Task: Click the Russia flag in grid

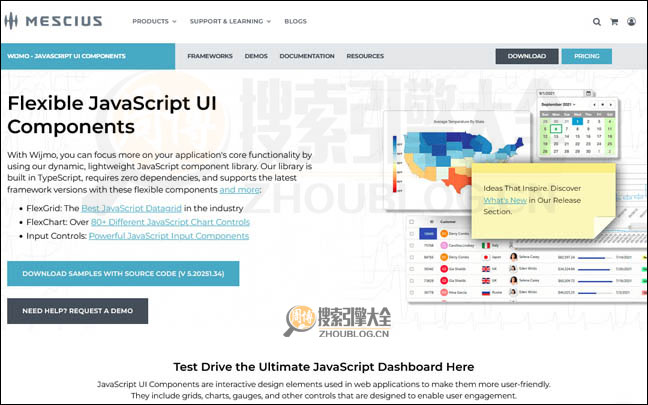Action: 486,292
